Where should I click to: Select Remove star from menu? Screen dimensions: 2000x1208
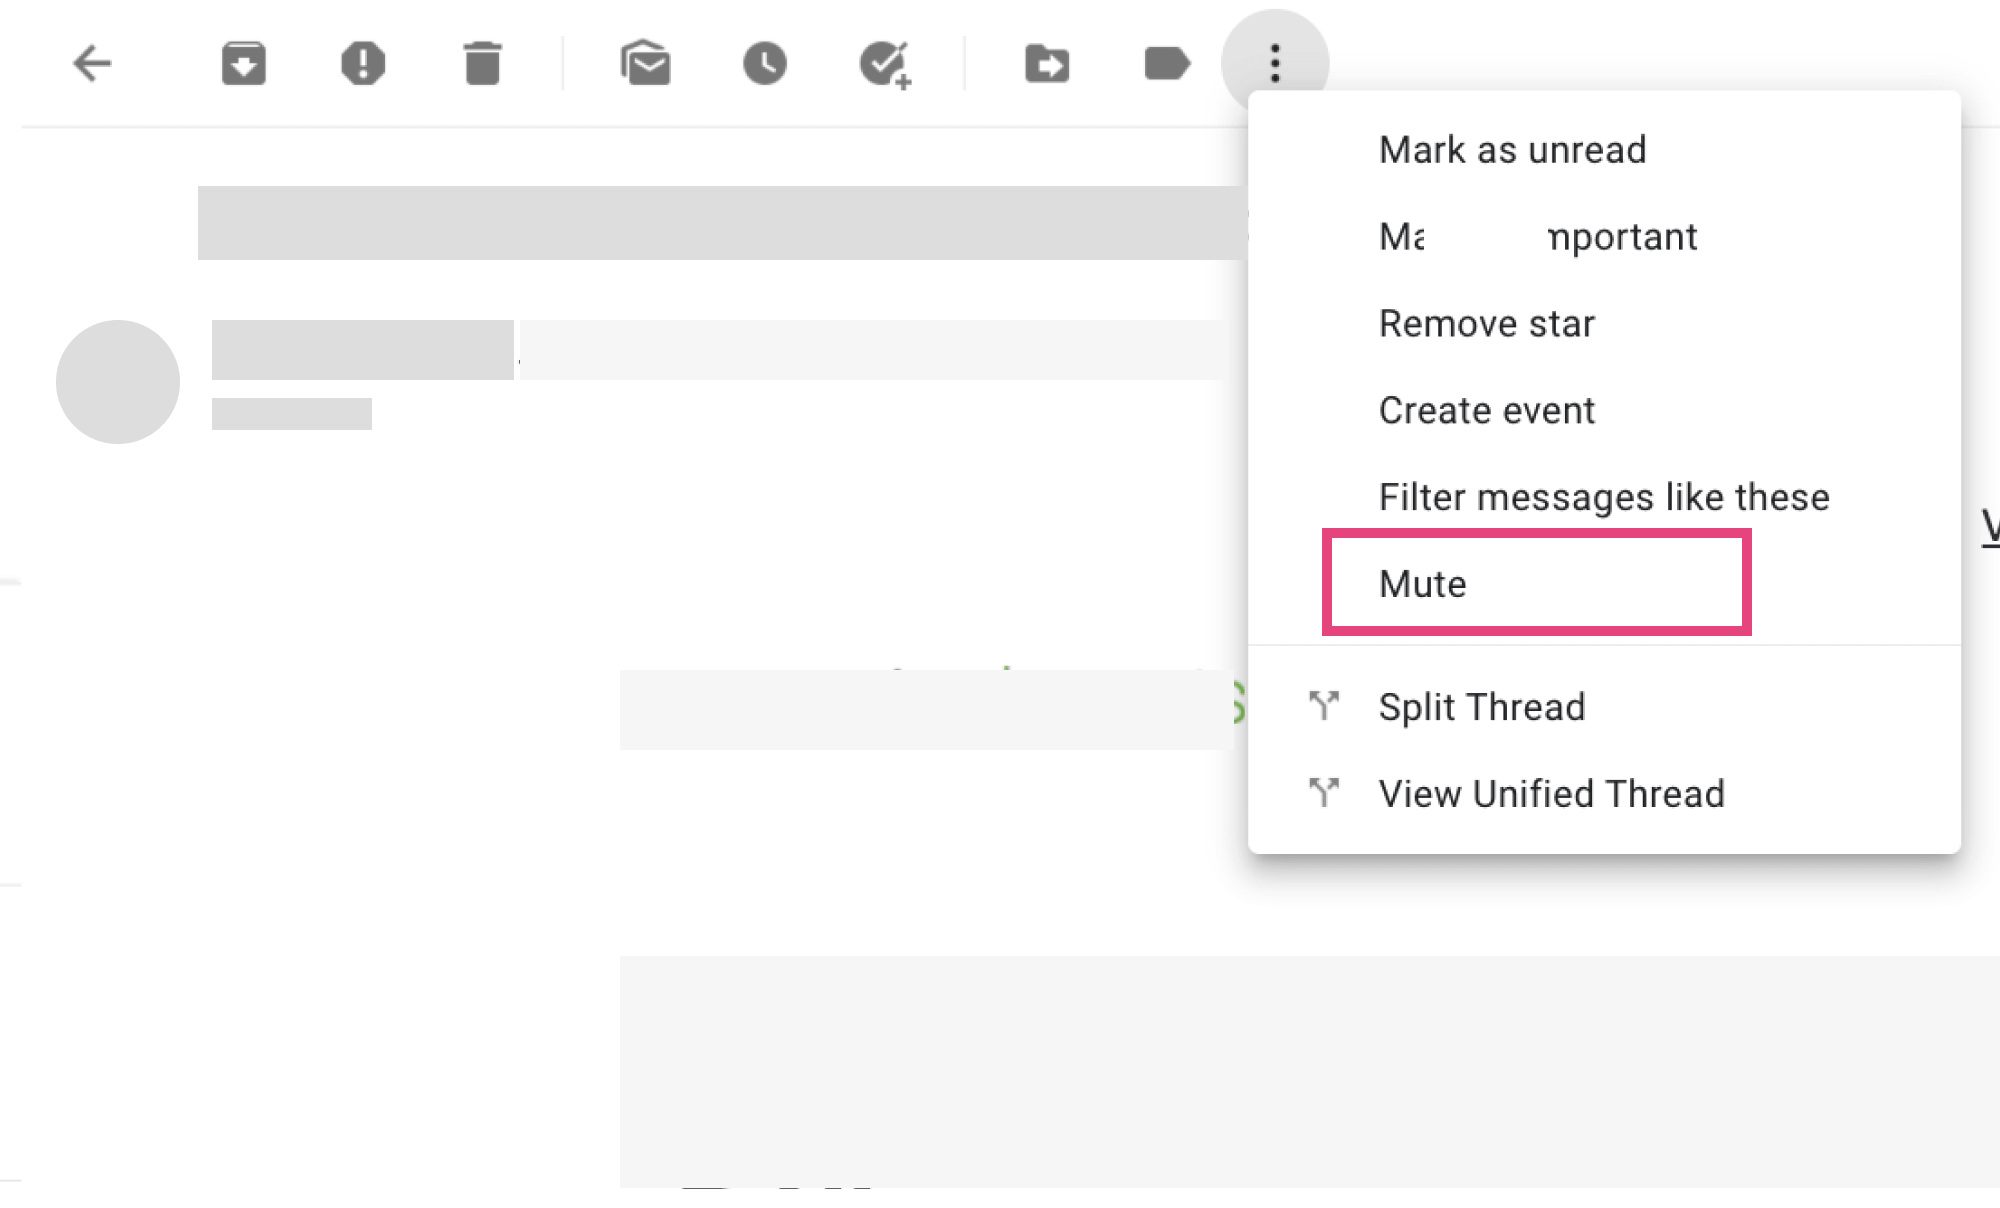(x=1486, y=324)
